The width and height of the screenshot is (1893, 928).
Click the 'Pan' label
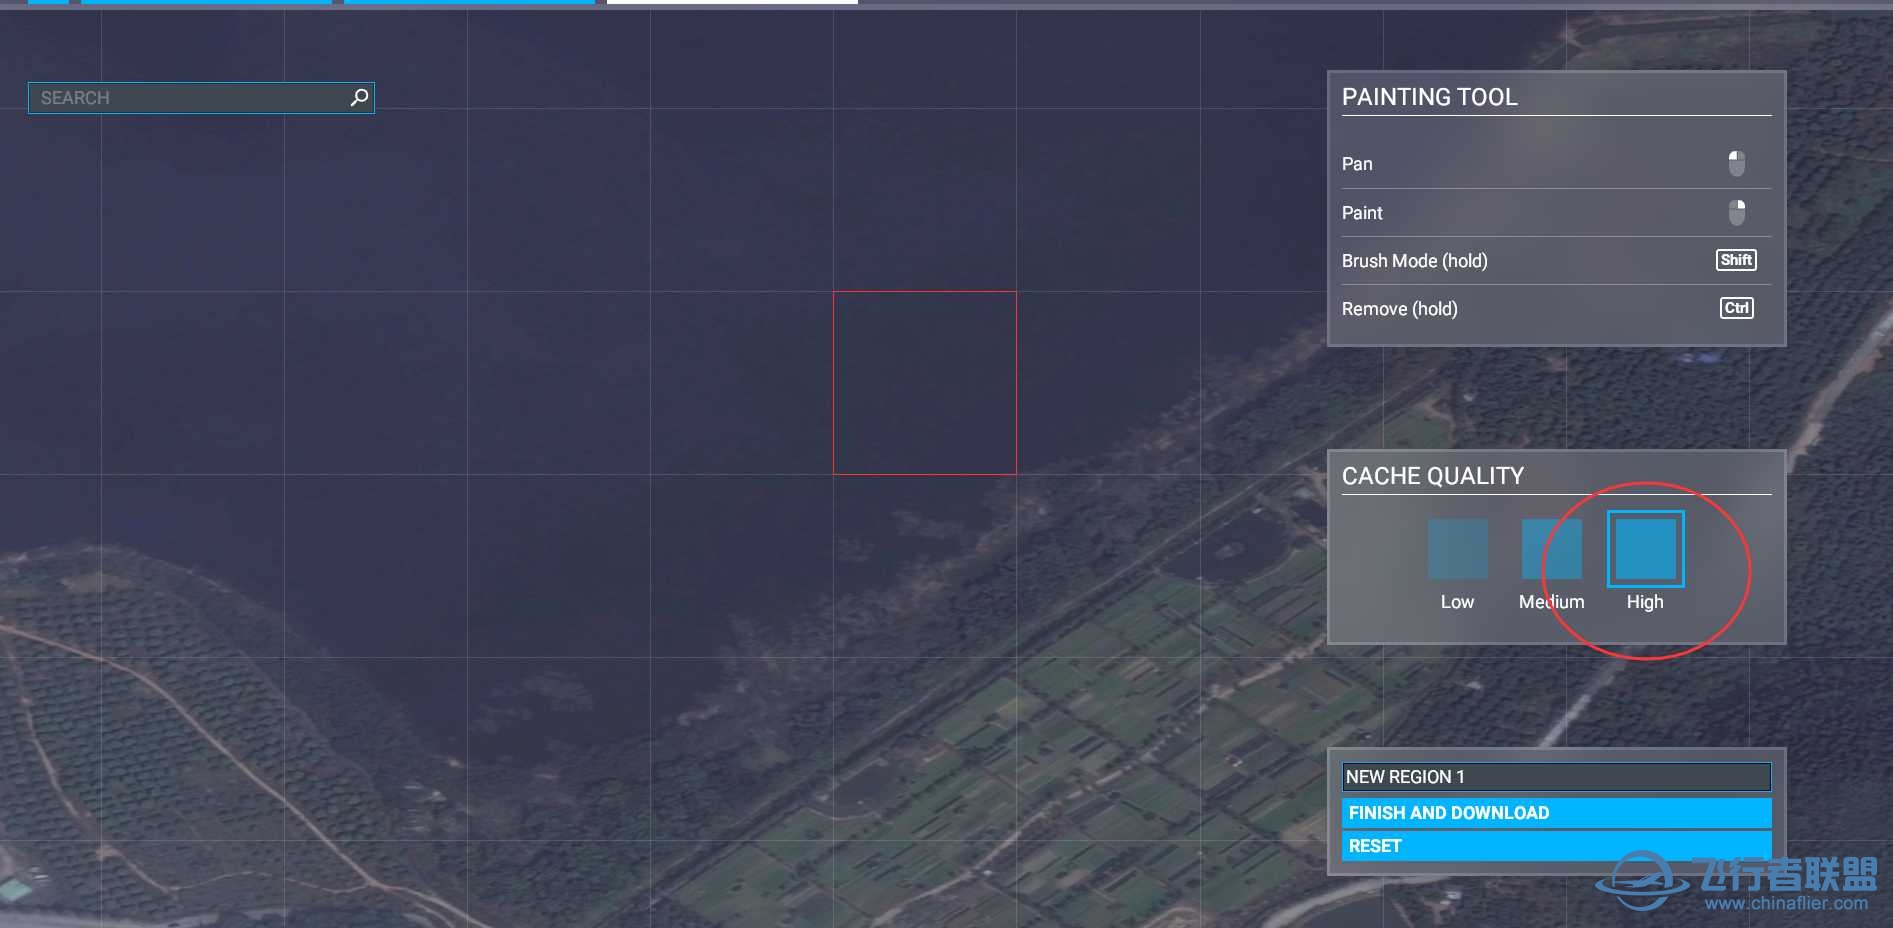(x=1357, y=164)
